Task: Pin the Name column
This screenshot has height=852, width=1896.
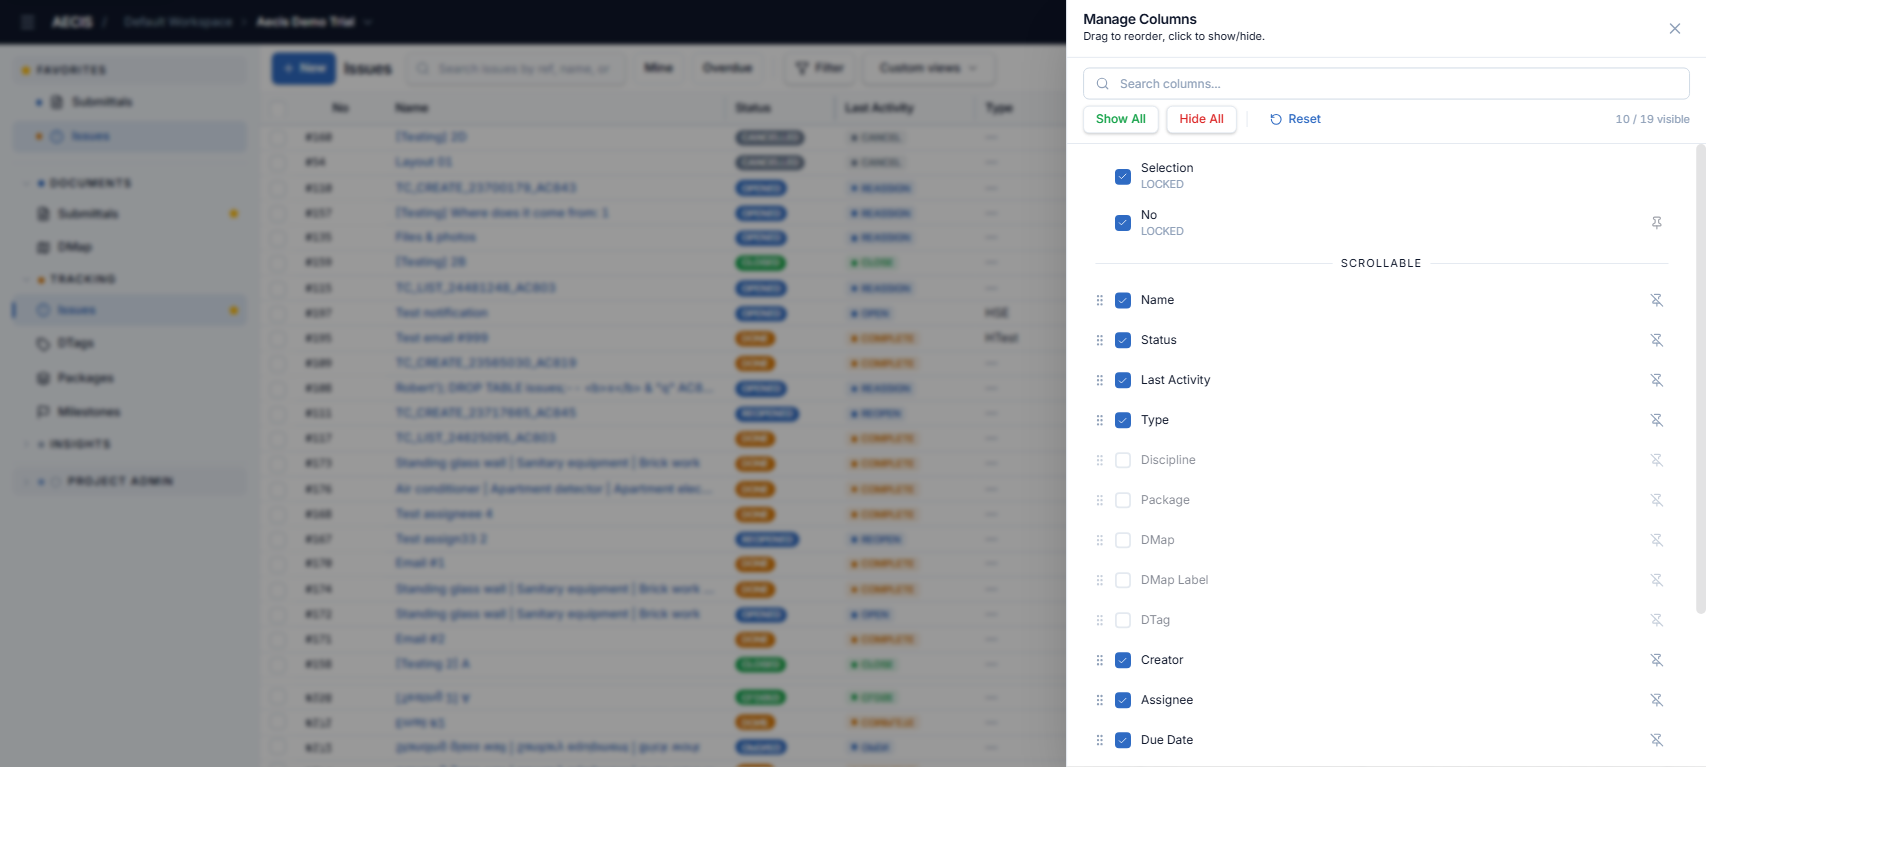Action: 1656,300
